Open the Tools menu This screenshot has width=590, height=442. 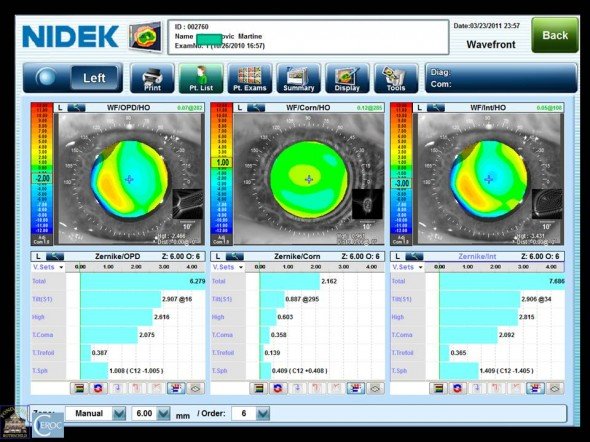pyautogui.click(x=396, y=78)
